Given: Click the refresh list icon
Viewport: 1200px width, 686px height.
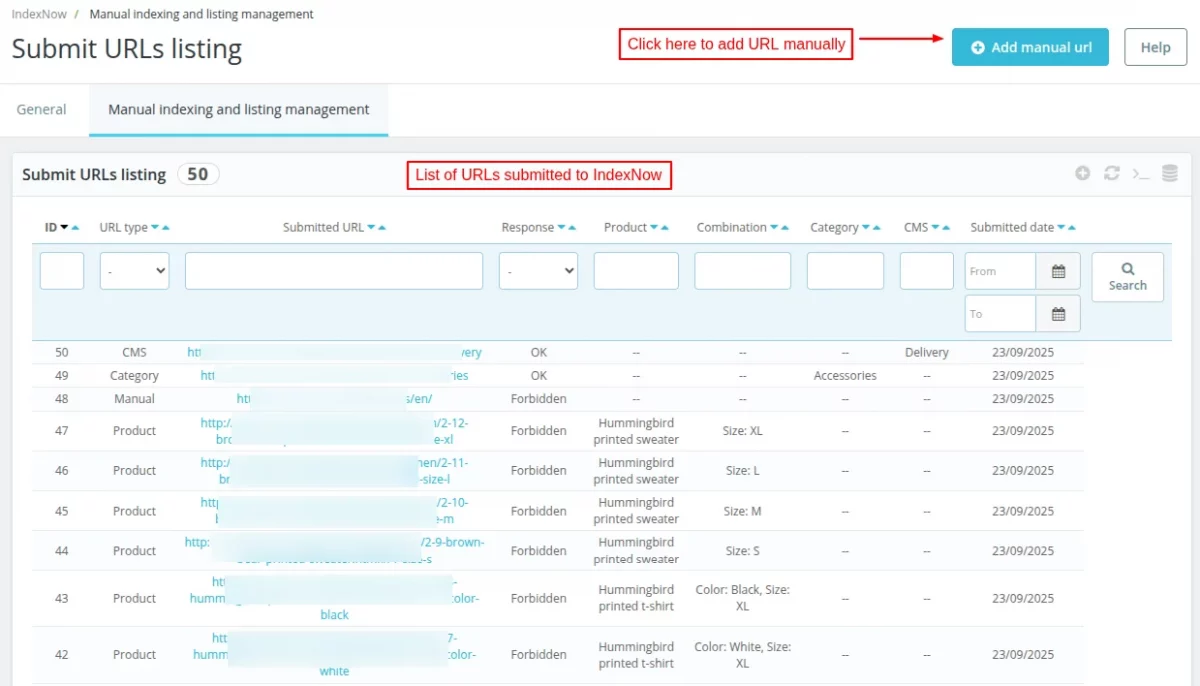Looking at the screenshot, I should [x=1111, y=173].
